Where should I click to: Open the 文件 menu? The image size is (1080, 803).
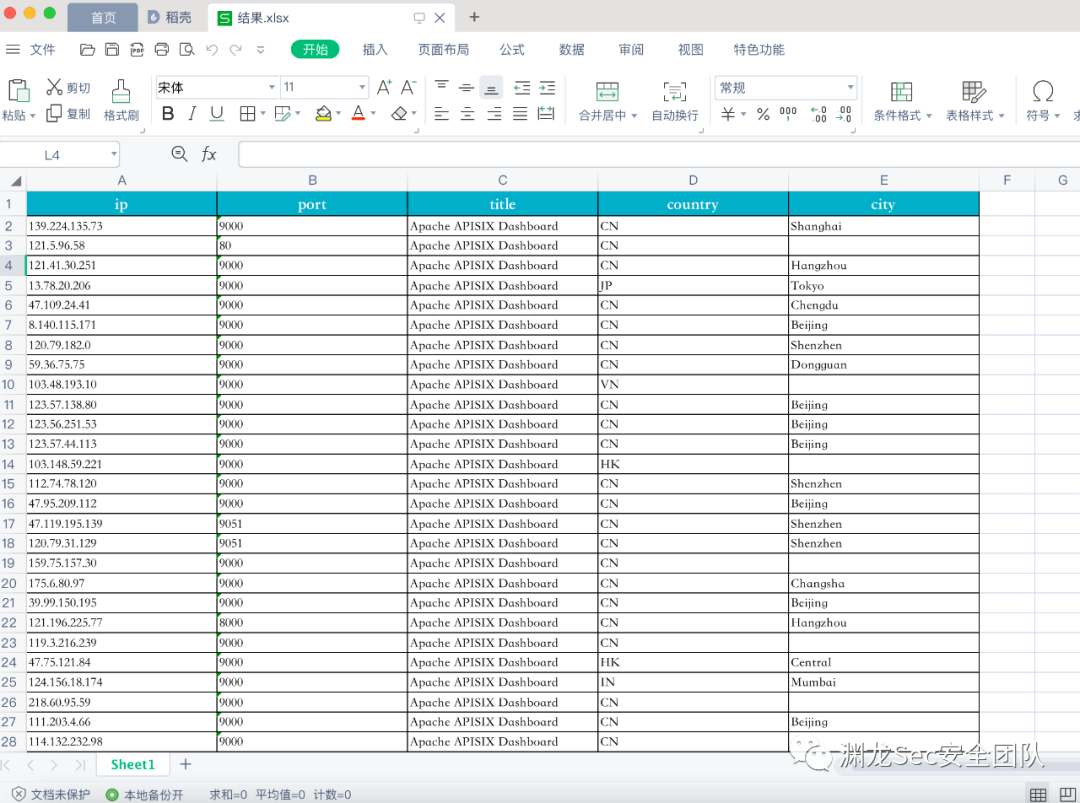tap(42, 50)
